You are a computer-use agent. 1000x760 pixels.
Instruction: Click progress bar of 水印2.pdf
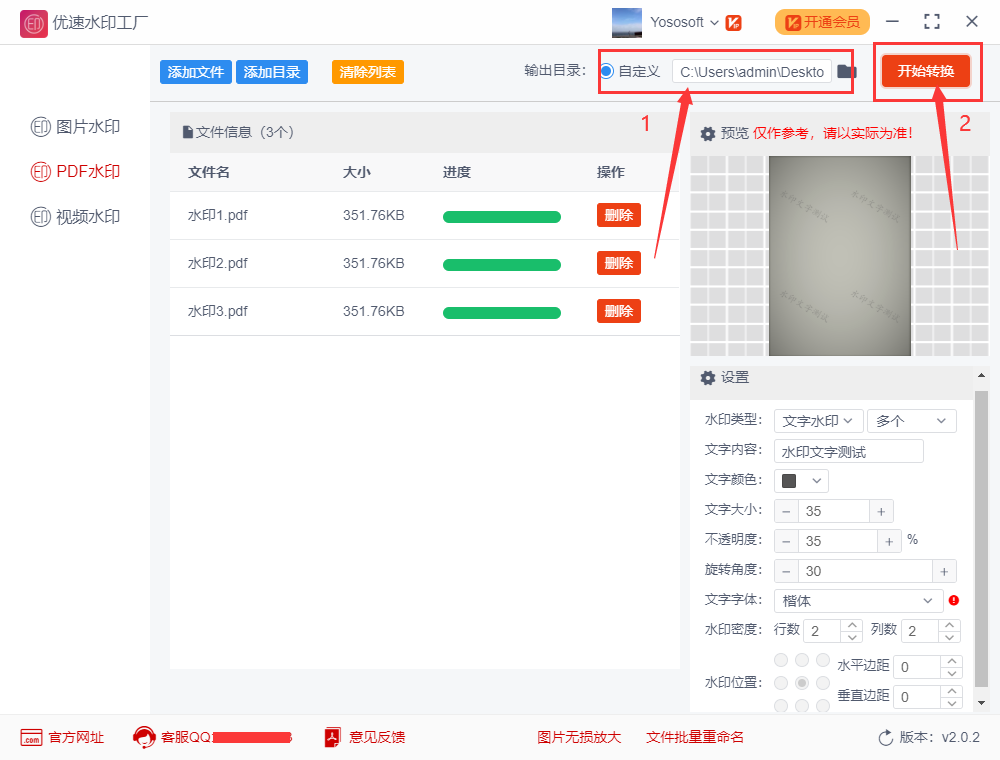(x=502, y=265)
